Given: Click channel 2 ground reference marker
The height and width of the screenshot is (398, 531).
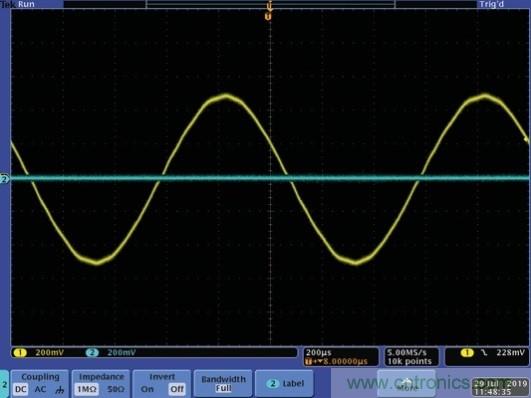Looking at the screenshot, I should tap(4, 179).
